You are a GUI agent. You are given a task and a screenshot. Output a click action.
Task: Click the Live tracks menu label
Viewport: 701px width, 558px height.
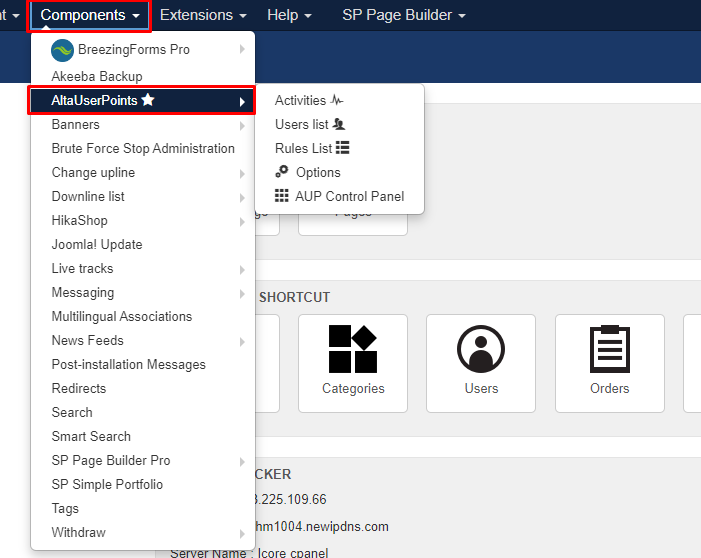pyautogui.click(x=82, y=268)
